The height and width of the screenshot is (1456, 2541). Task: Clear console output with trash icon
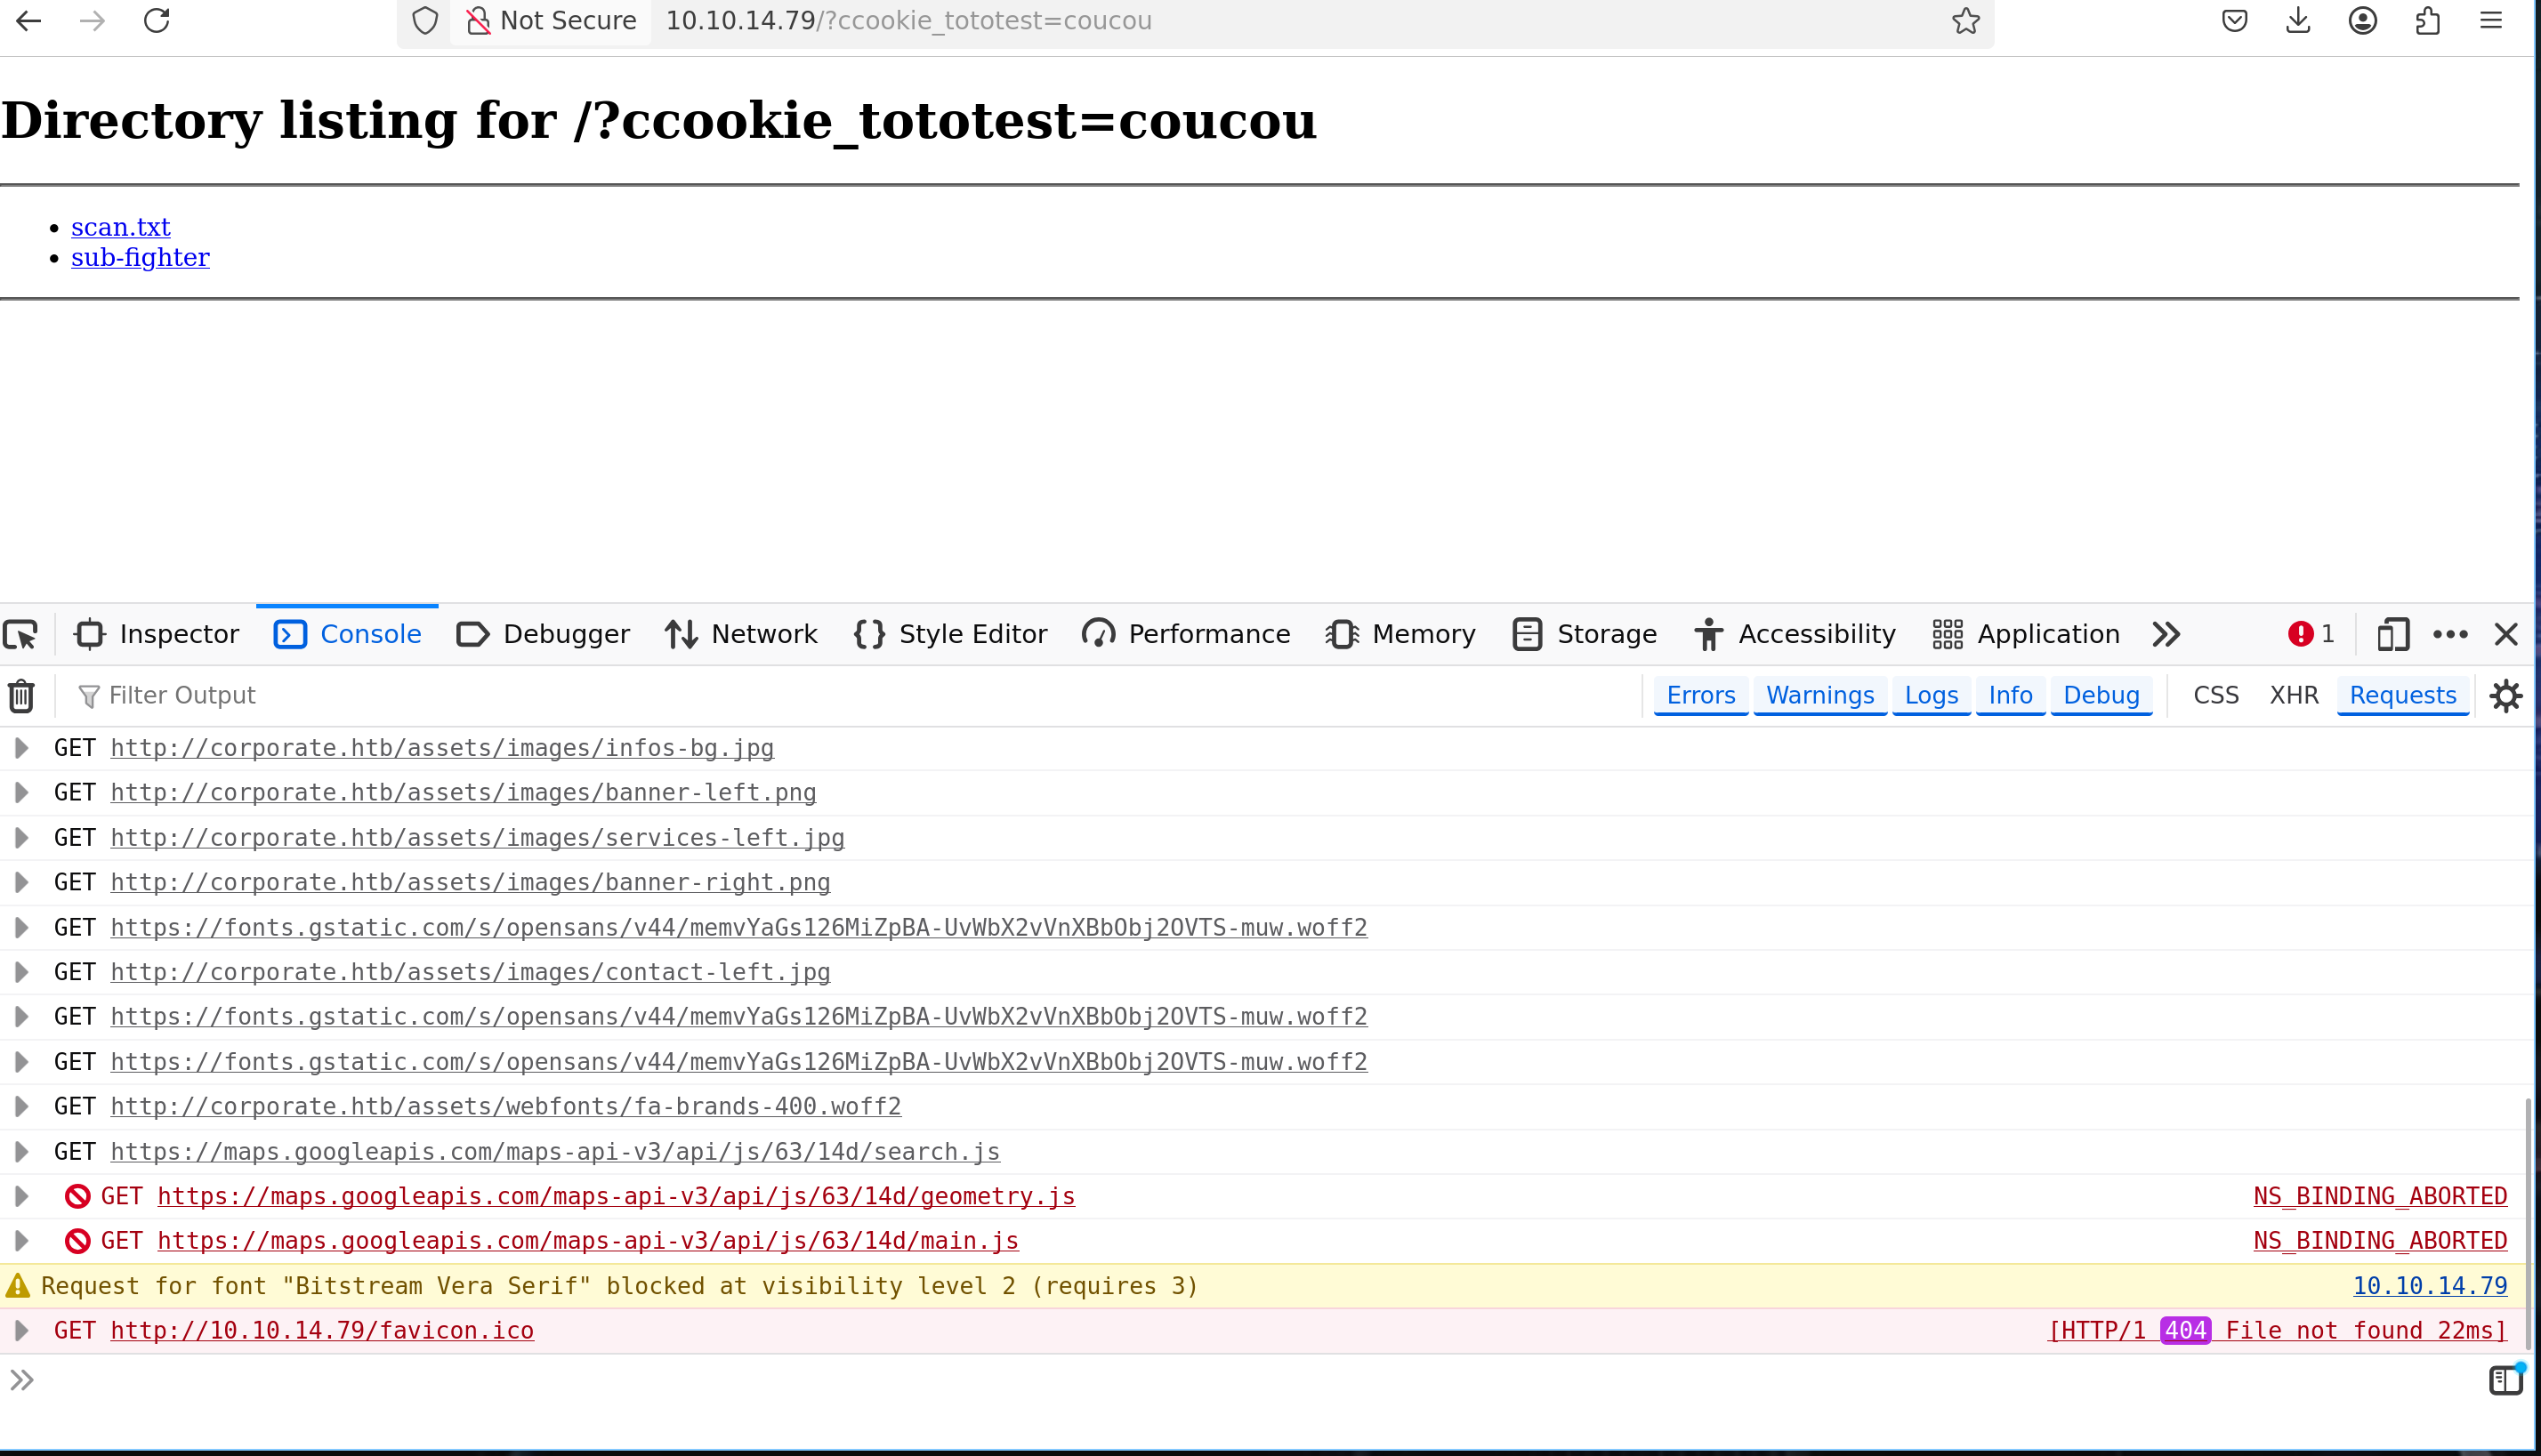click(x=21, y=696)
